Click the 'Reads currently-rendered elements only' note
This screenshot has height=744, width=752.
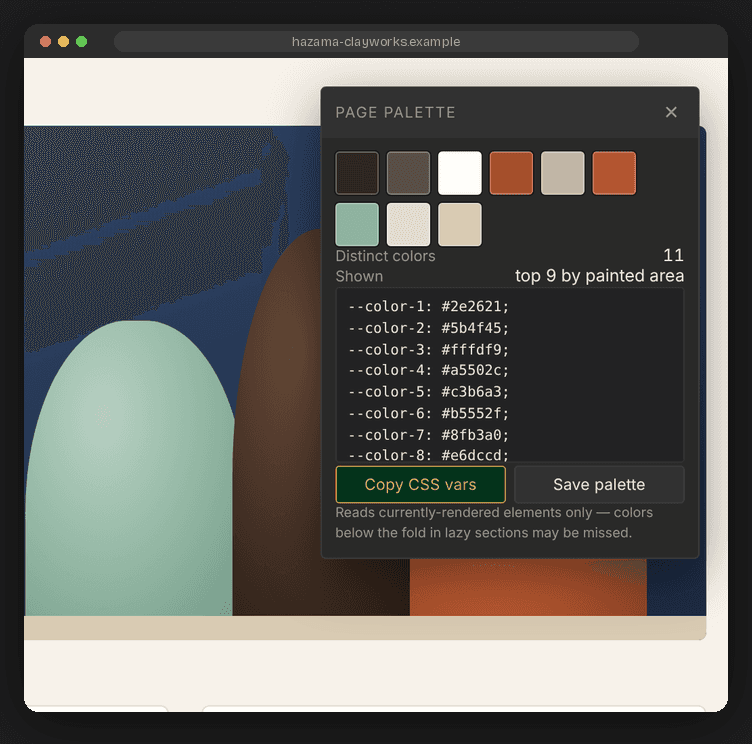tap(494, 522)
